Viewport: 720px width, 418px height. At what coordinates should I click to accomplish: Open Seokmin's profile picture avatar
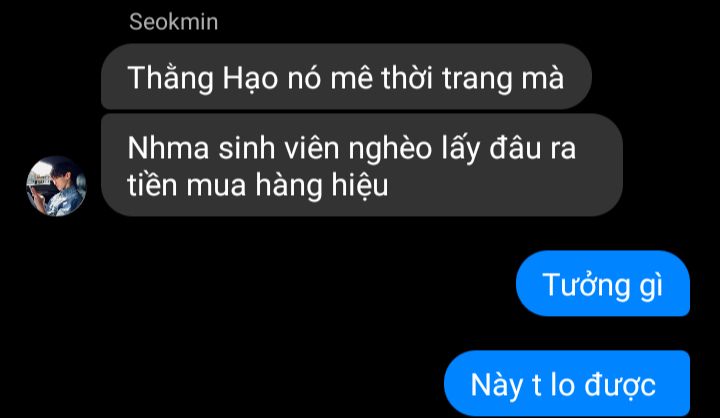click(56, 186)
